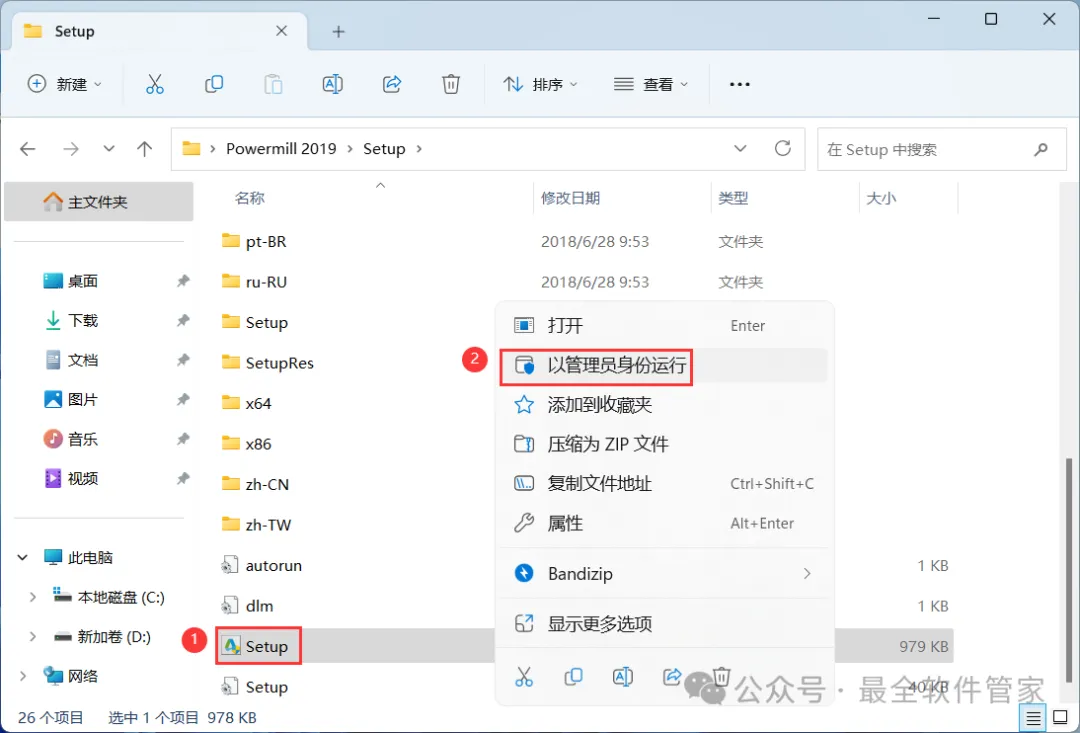Choose 添加到收藏夹 in the context menu
The height and width of the screenshot is (733, 1080).
pos(663,404)
